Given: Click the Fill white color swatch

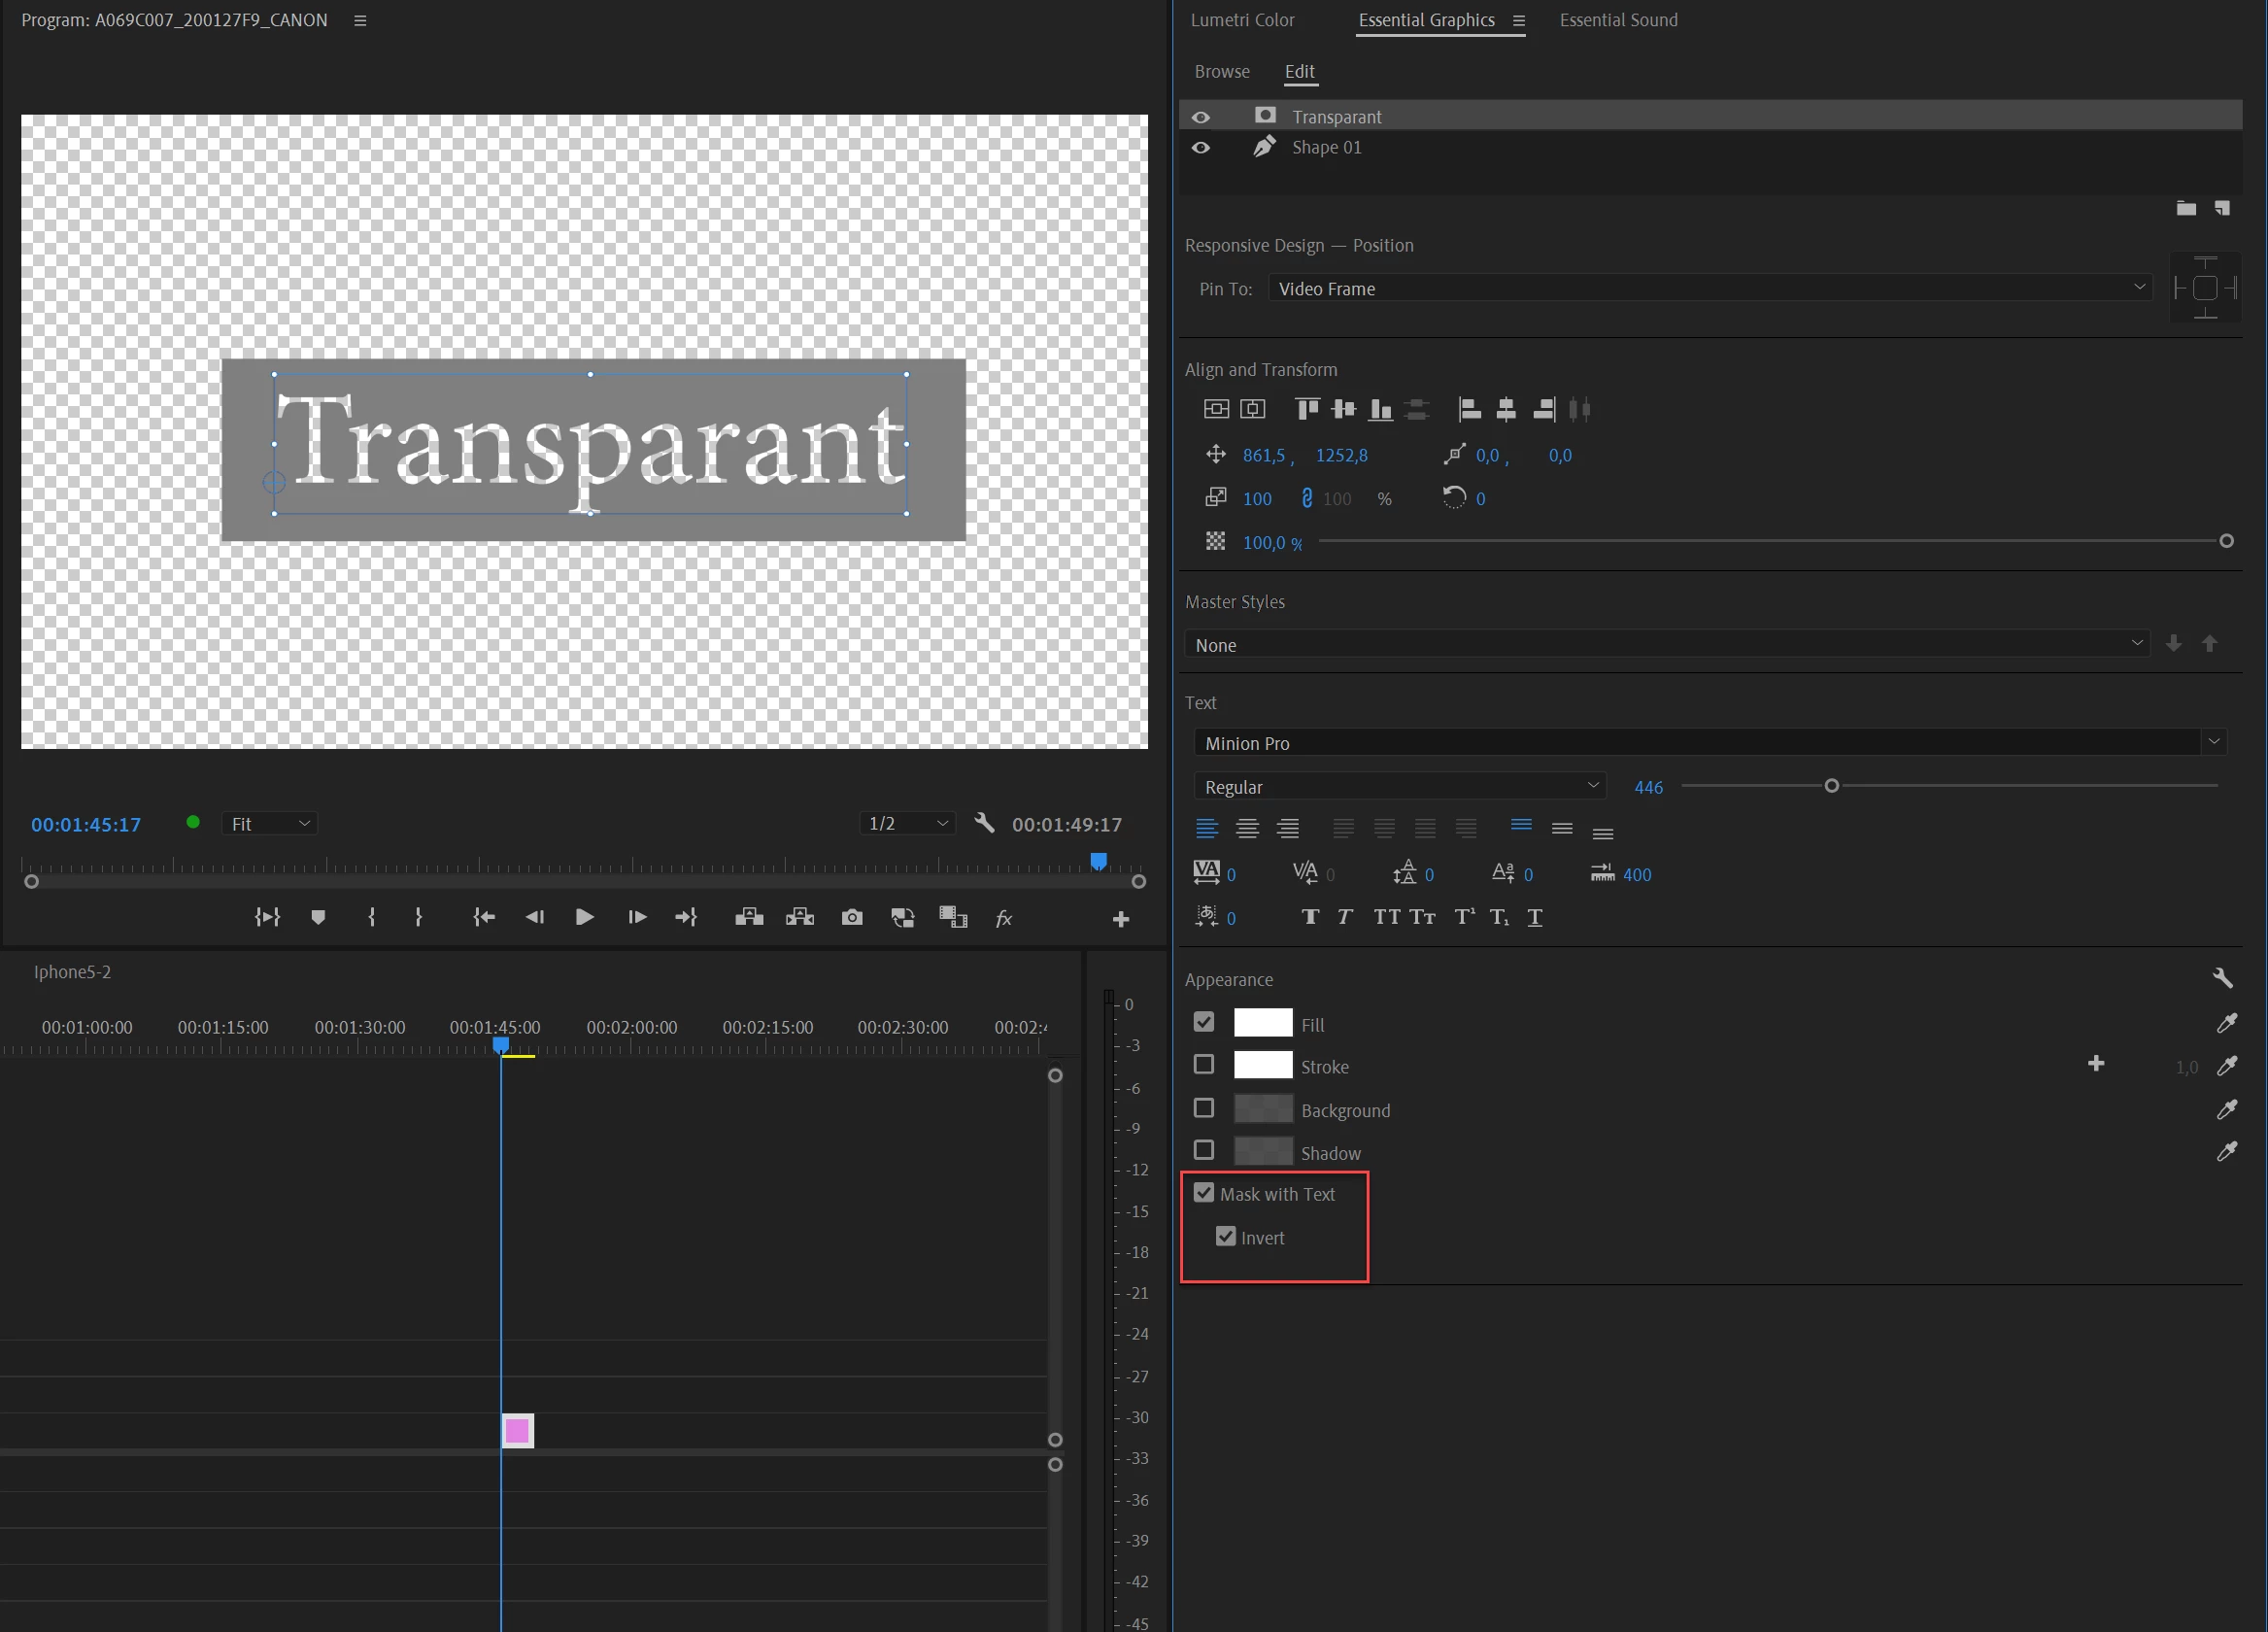Looking at the screenshot, I should 1262,1023.
